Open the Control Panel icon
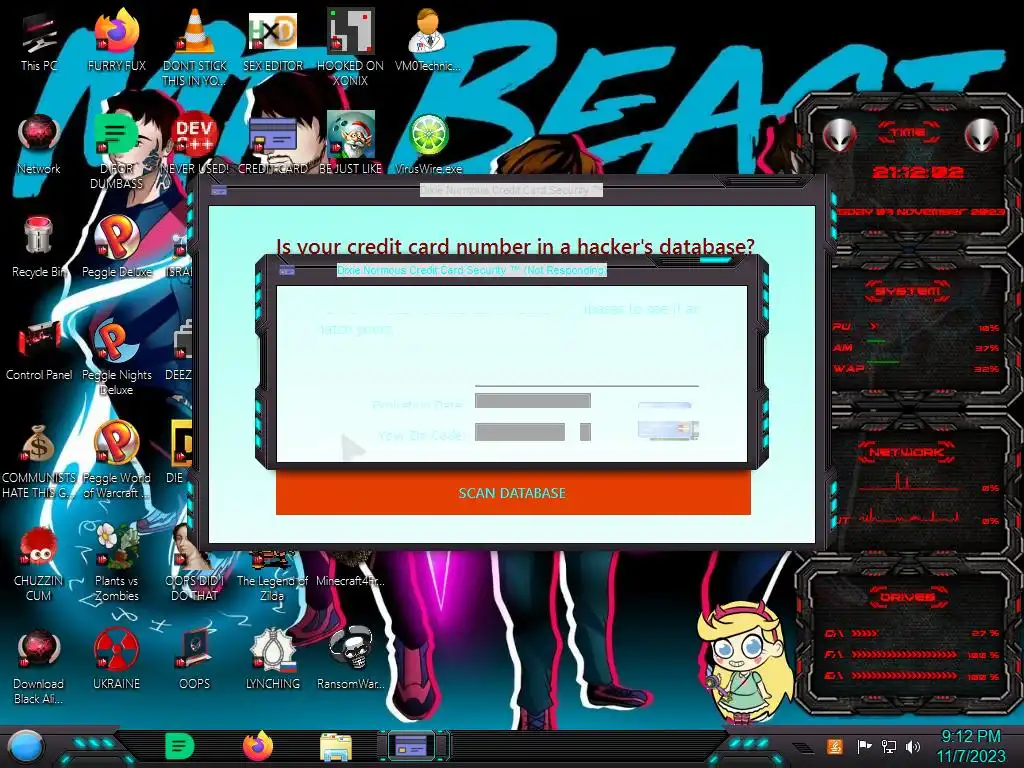 coord(39,350)
